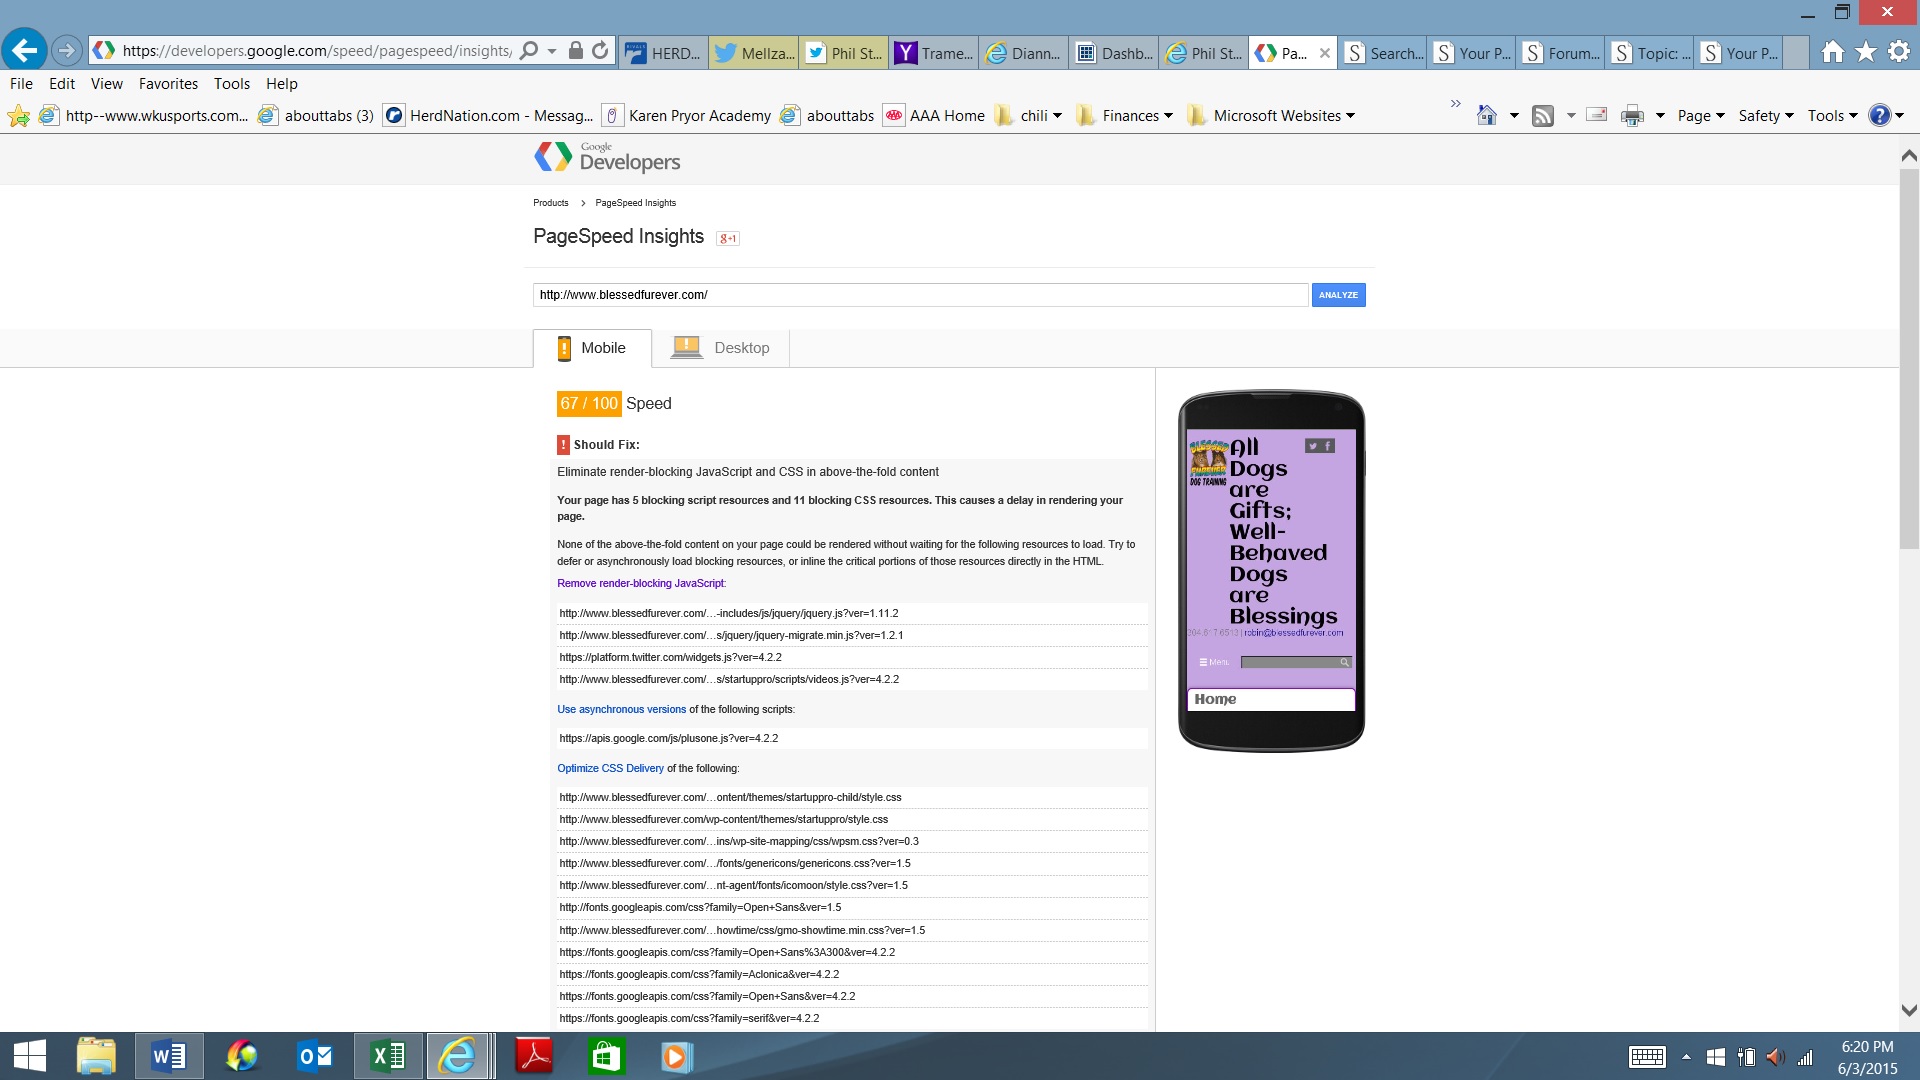The image size is (1920, 1080).
Task: Expand the chili favorites folder dropdown
Action: 1057,116
